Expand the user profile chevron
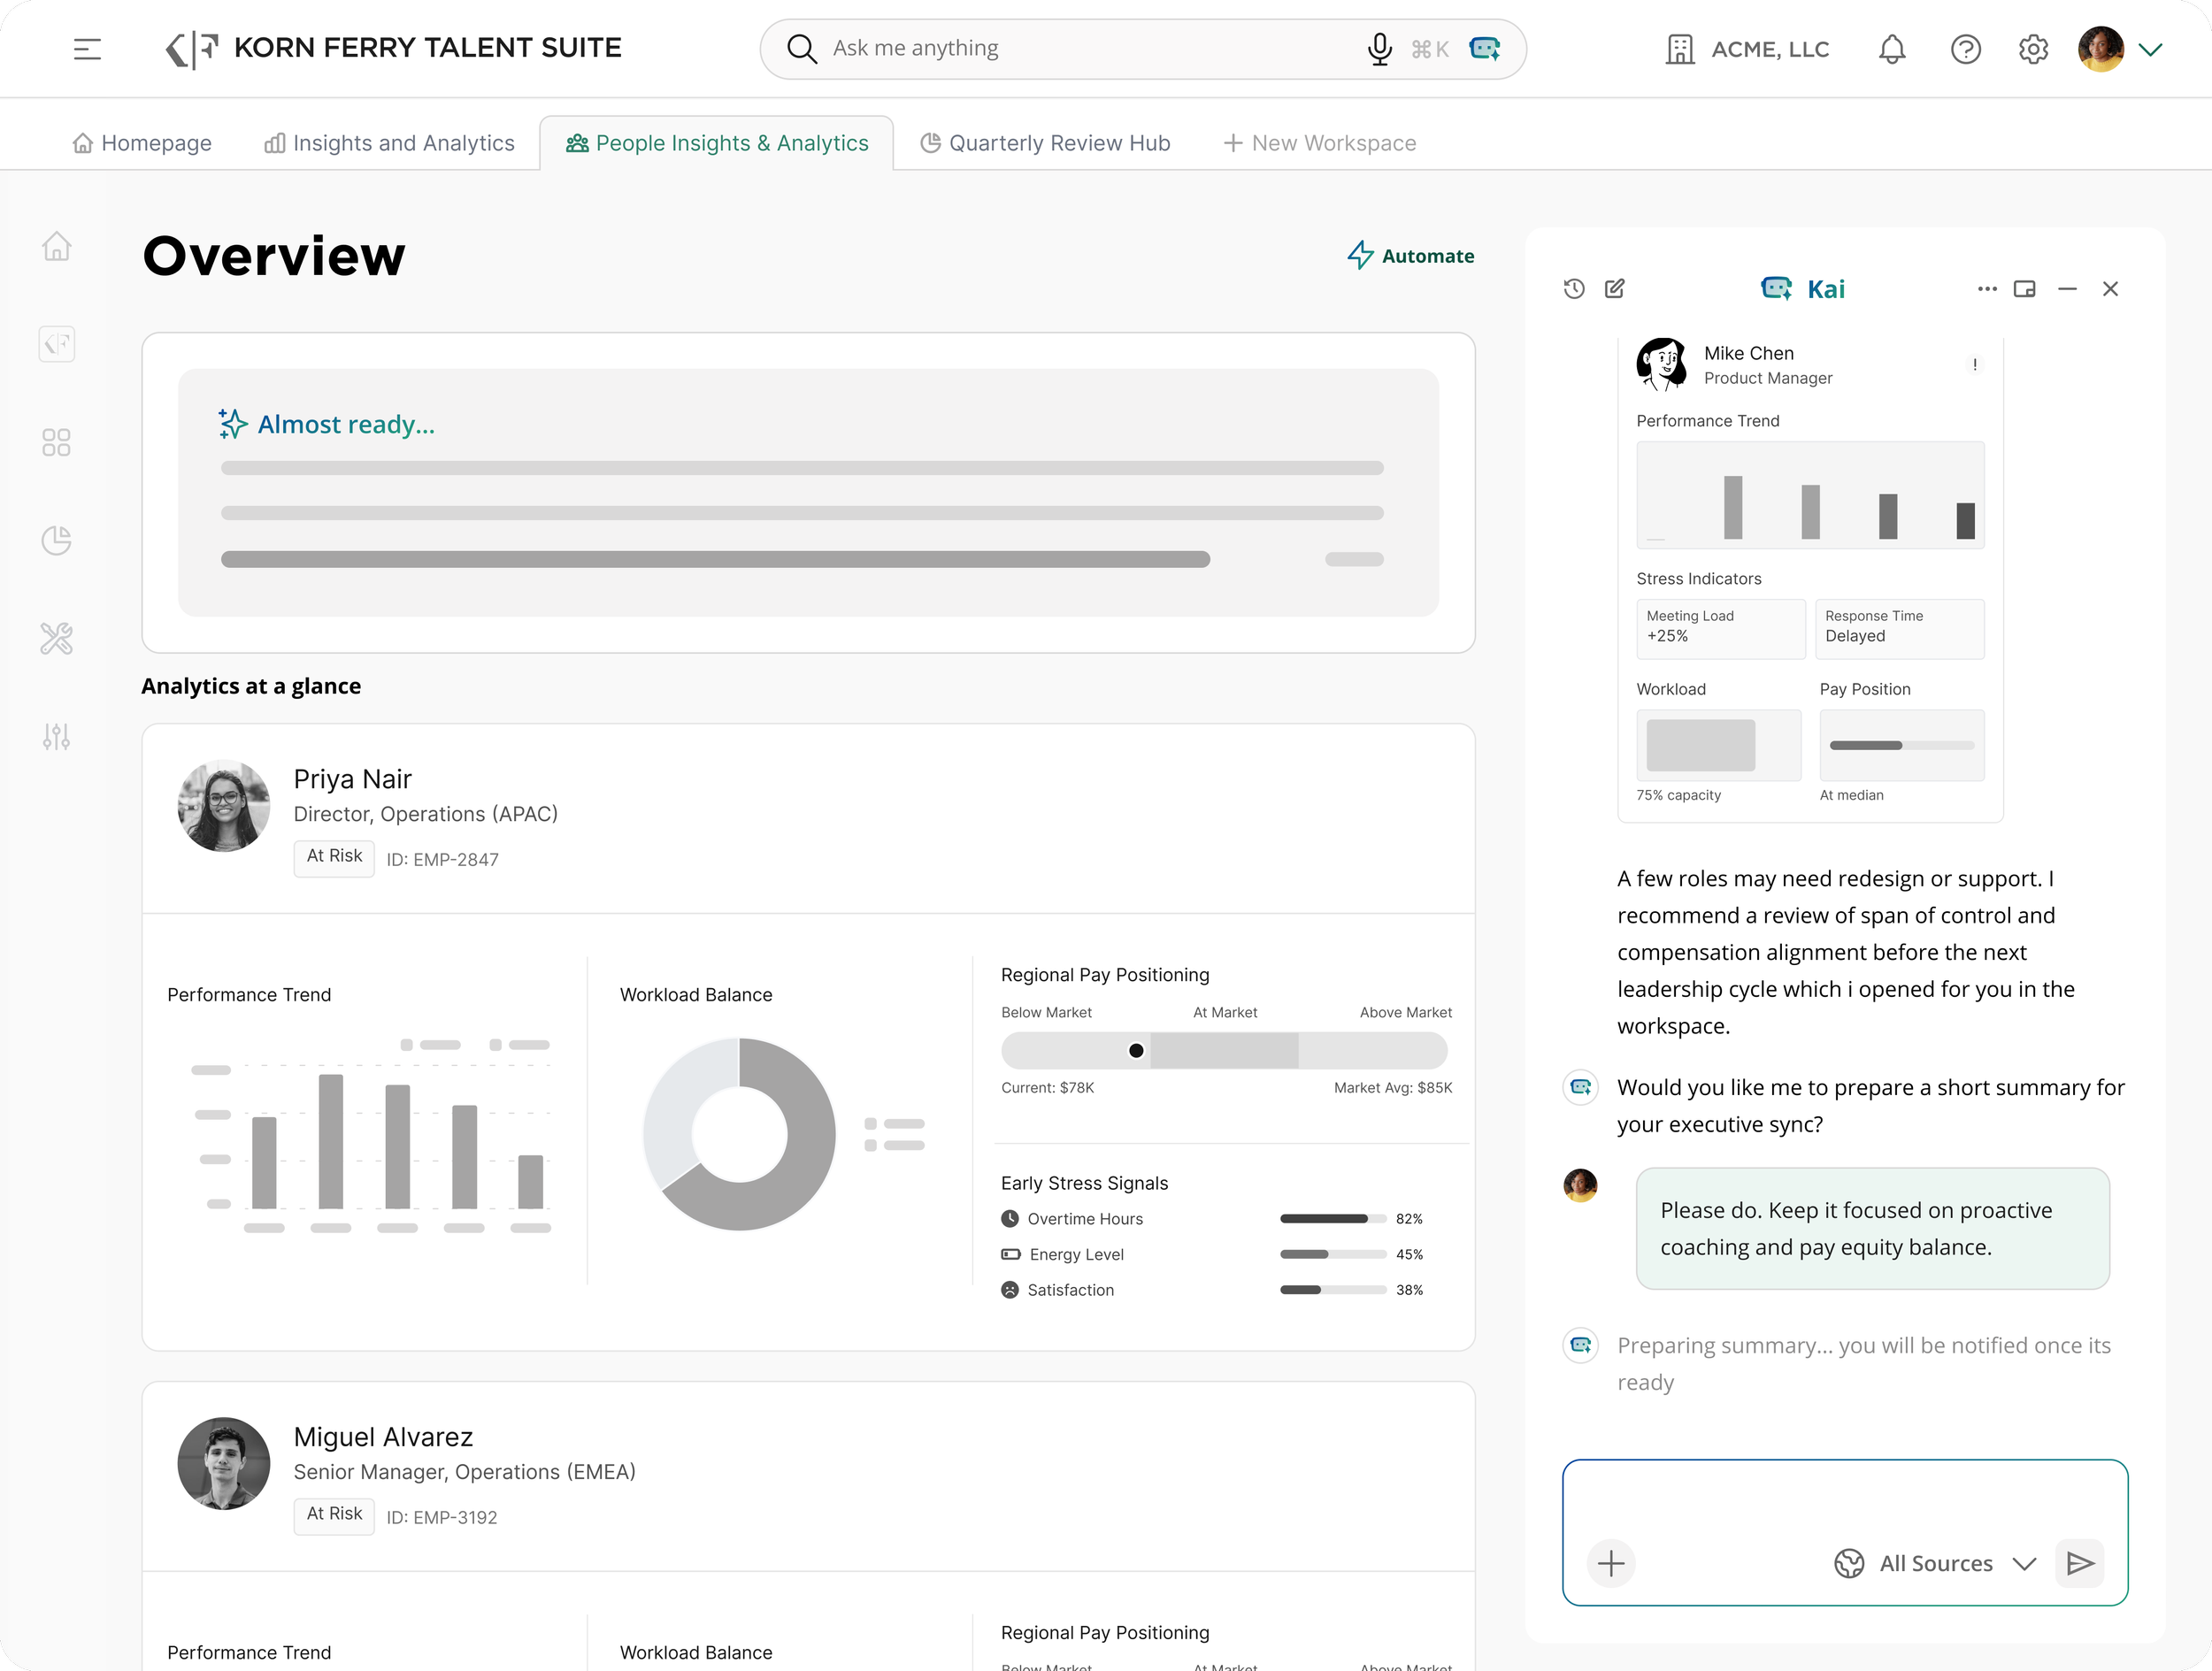Image resolution: width=2212 pixels, height=1671 pixels. tap(2151, 49)
